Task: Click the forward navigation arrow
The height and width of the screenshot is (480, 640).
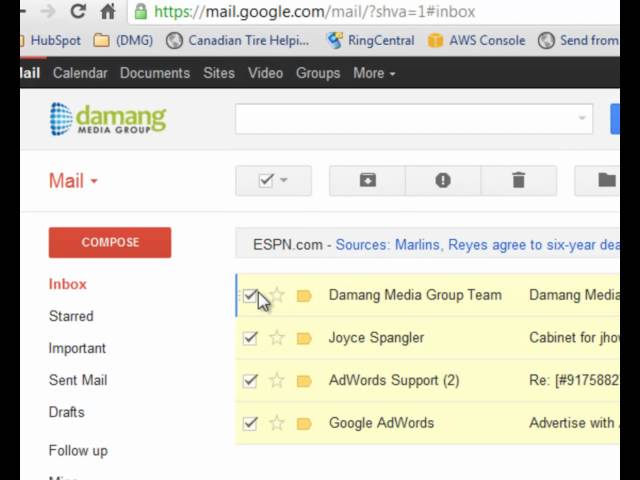Action: point(49,11)
